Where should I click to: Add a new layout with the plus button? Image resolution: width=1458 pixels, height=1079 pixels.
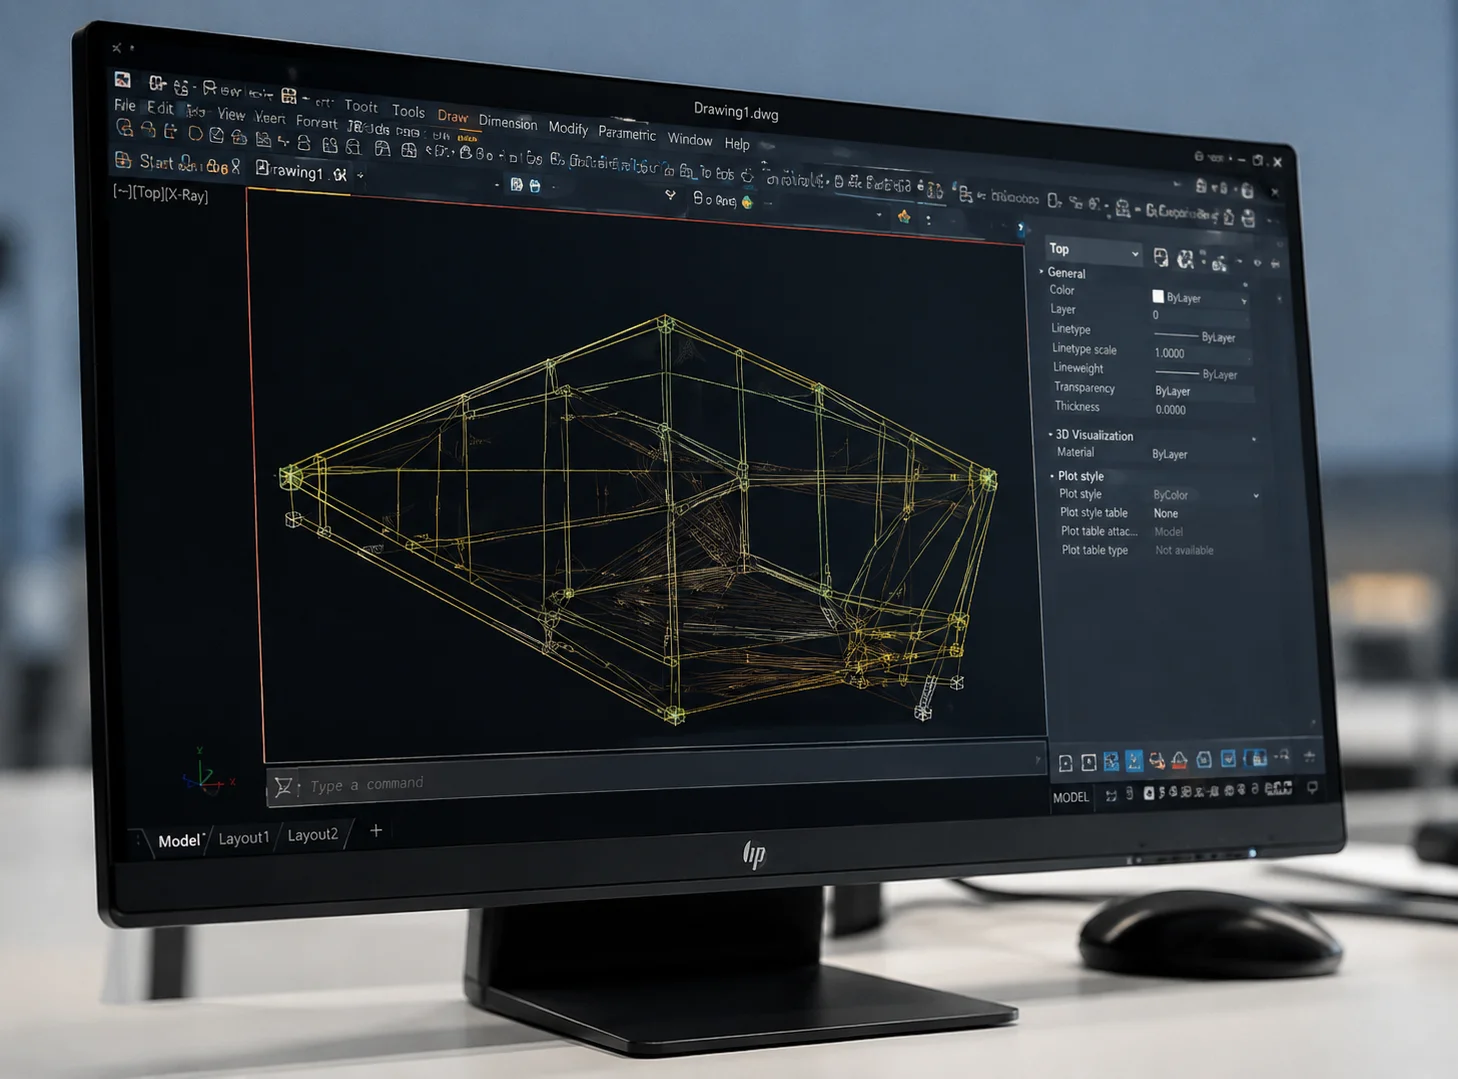click(x=376, y=830)
